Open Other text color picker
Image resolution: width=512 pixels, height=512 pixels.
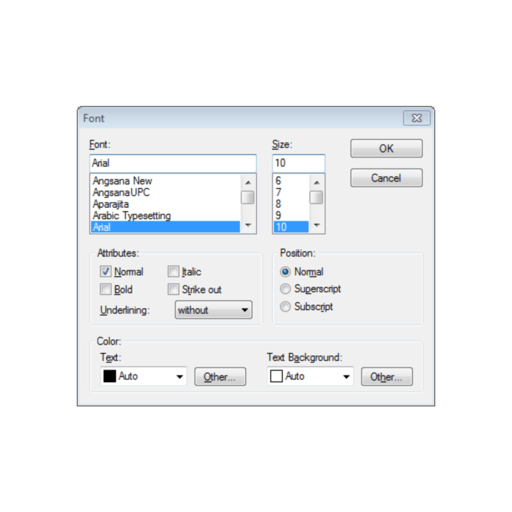(220, 377)
